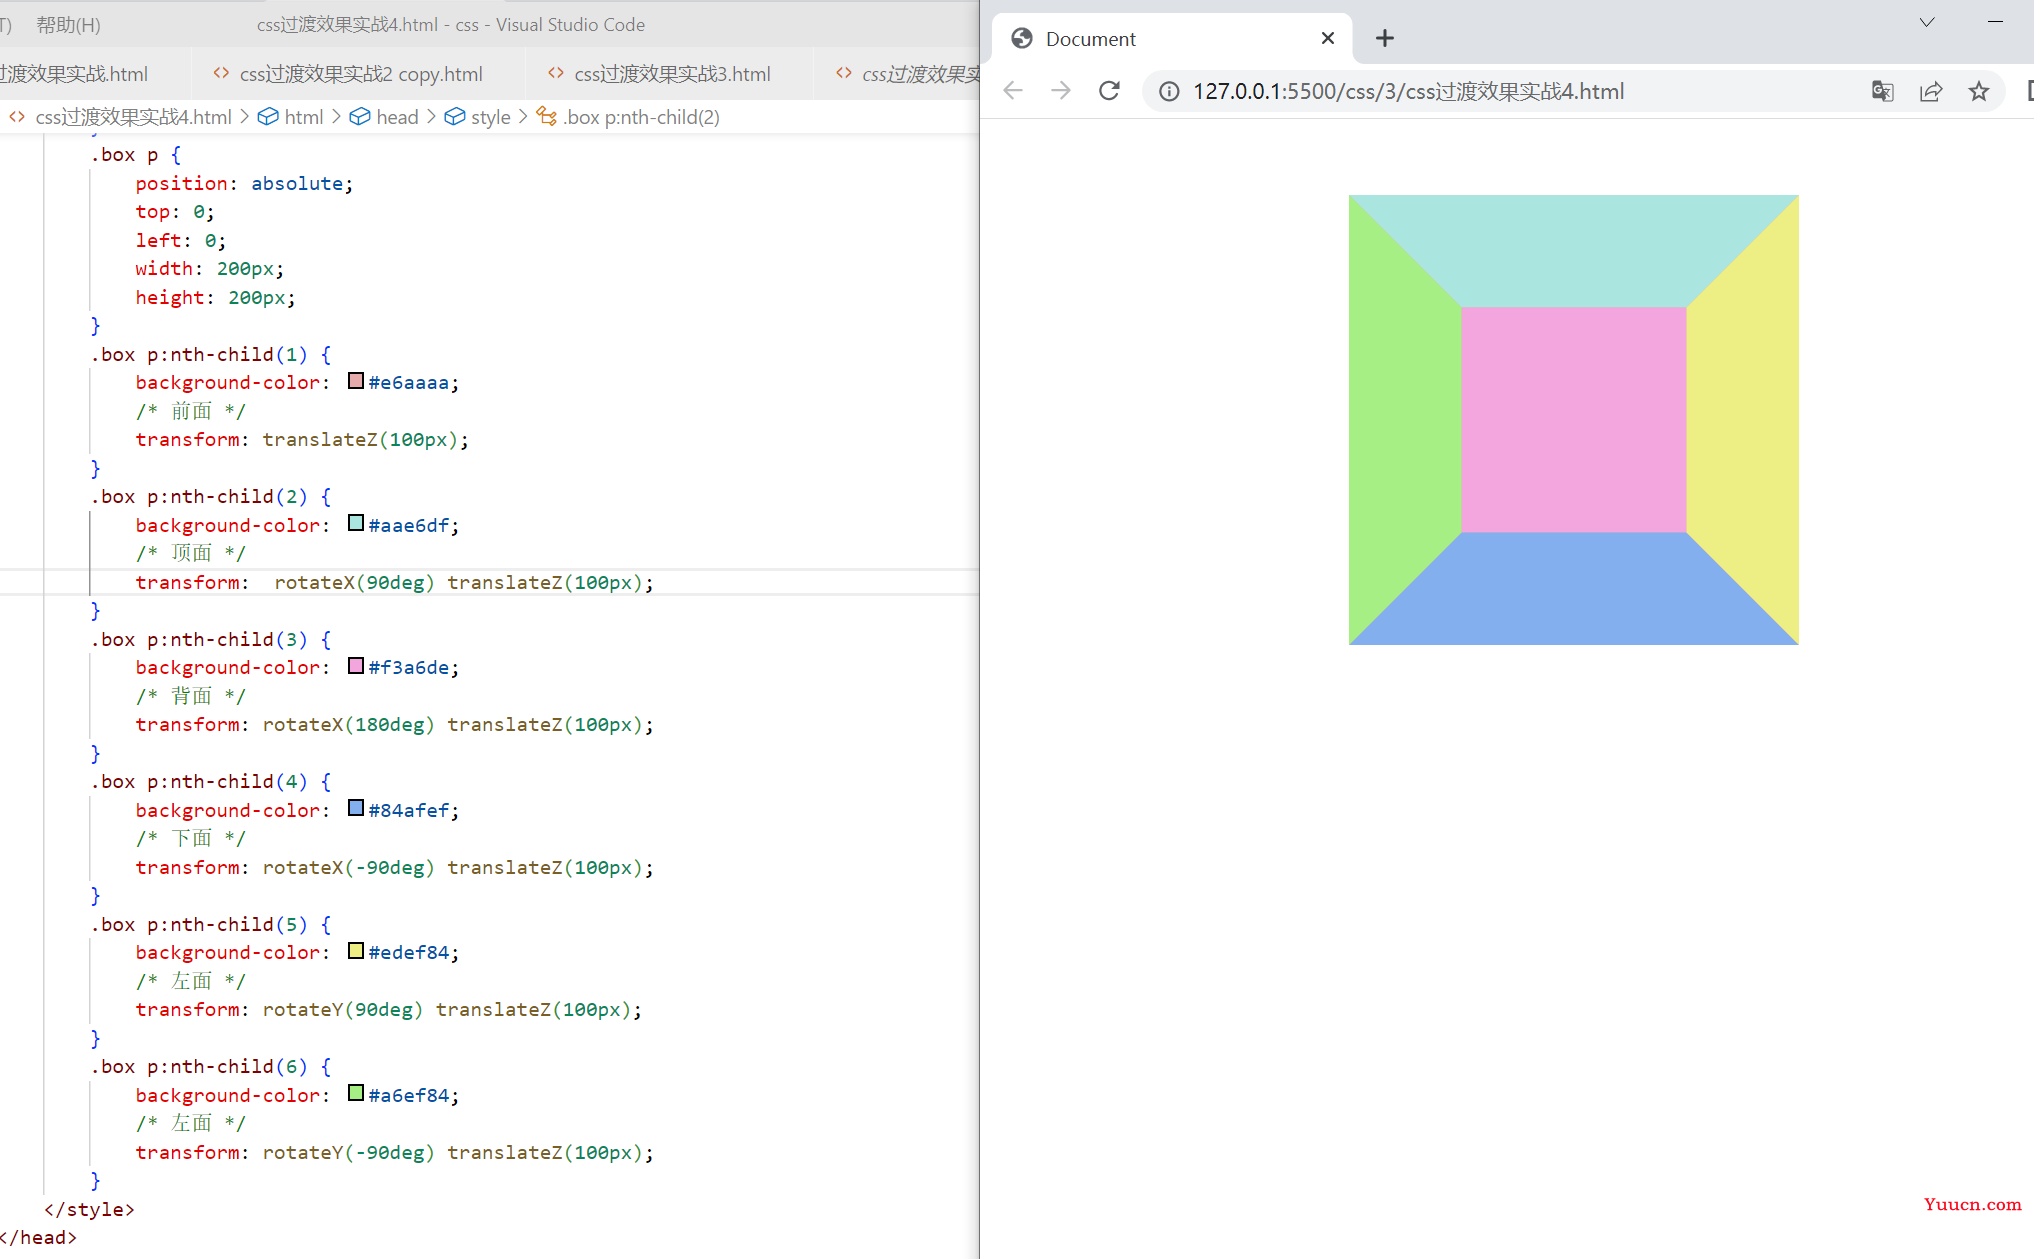Click the yellow right face of the cube
Screen dimensions: 2034x1259
click(x=1742, y=419)
